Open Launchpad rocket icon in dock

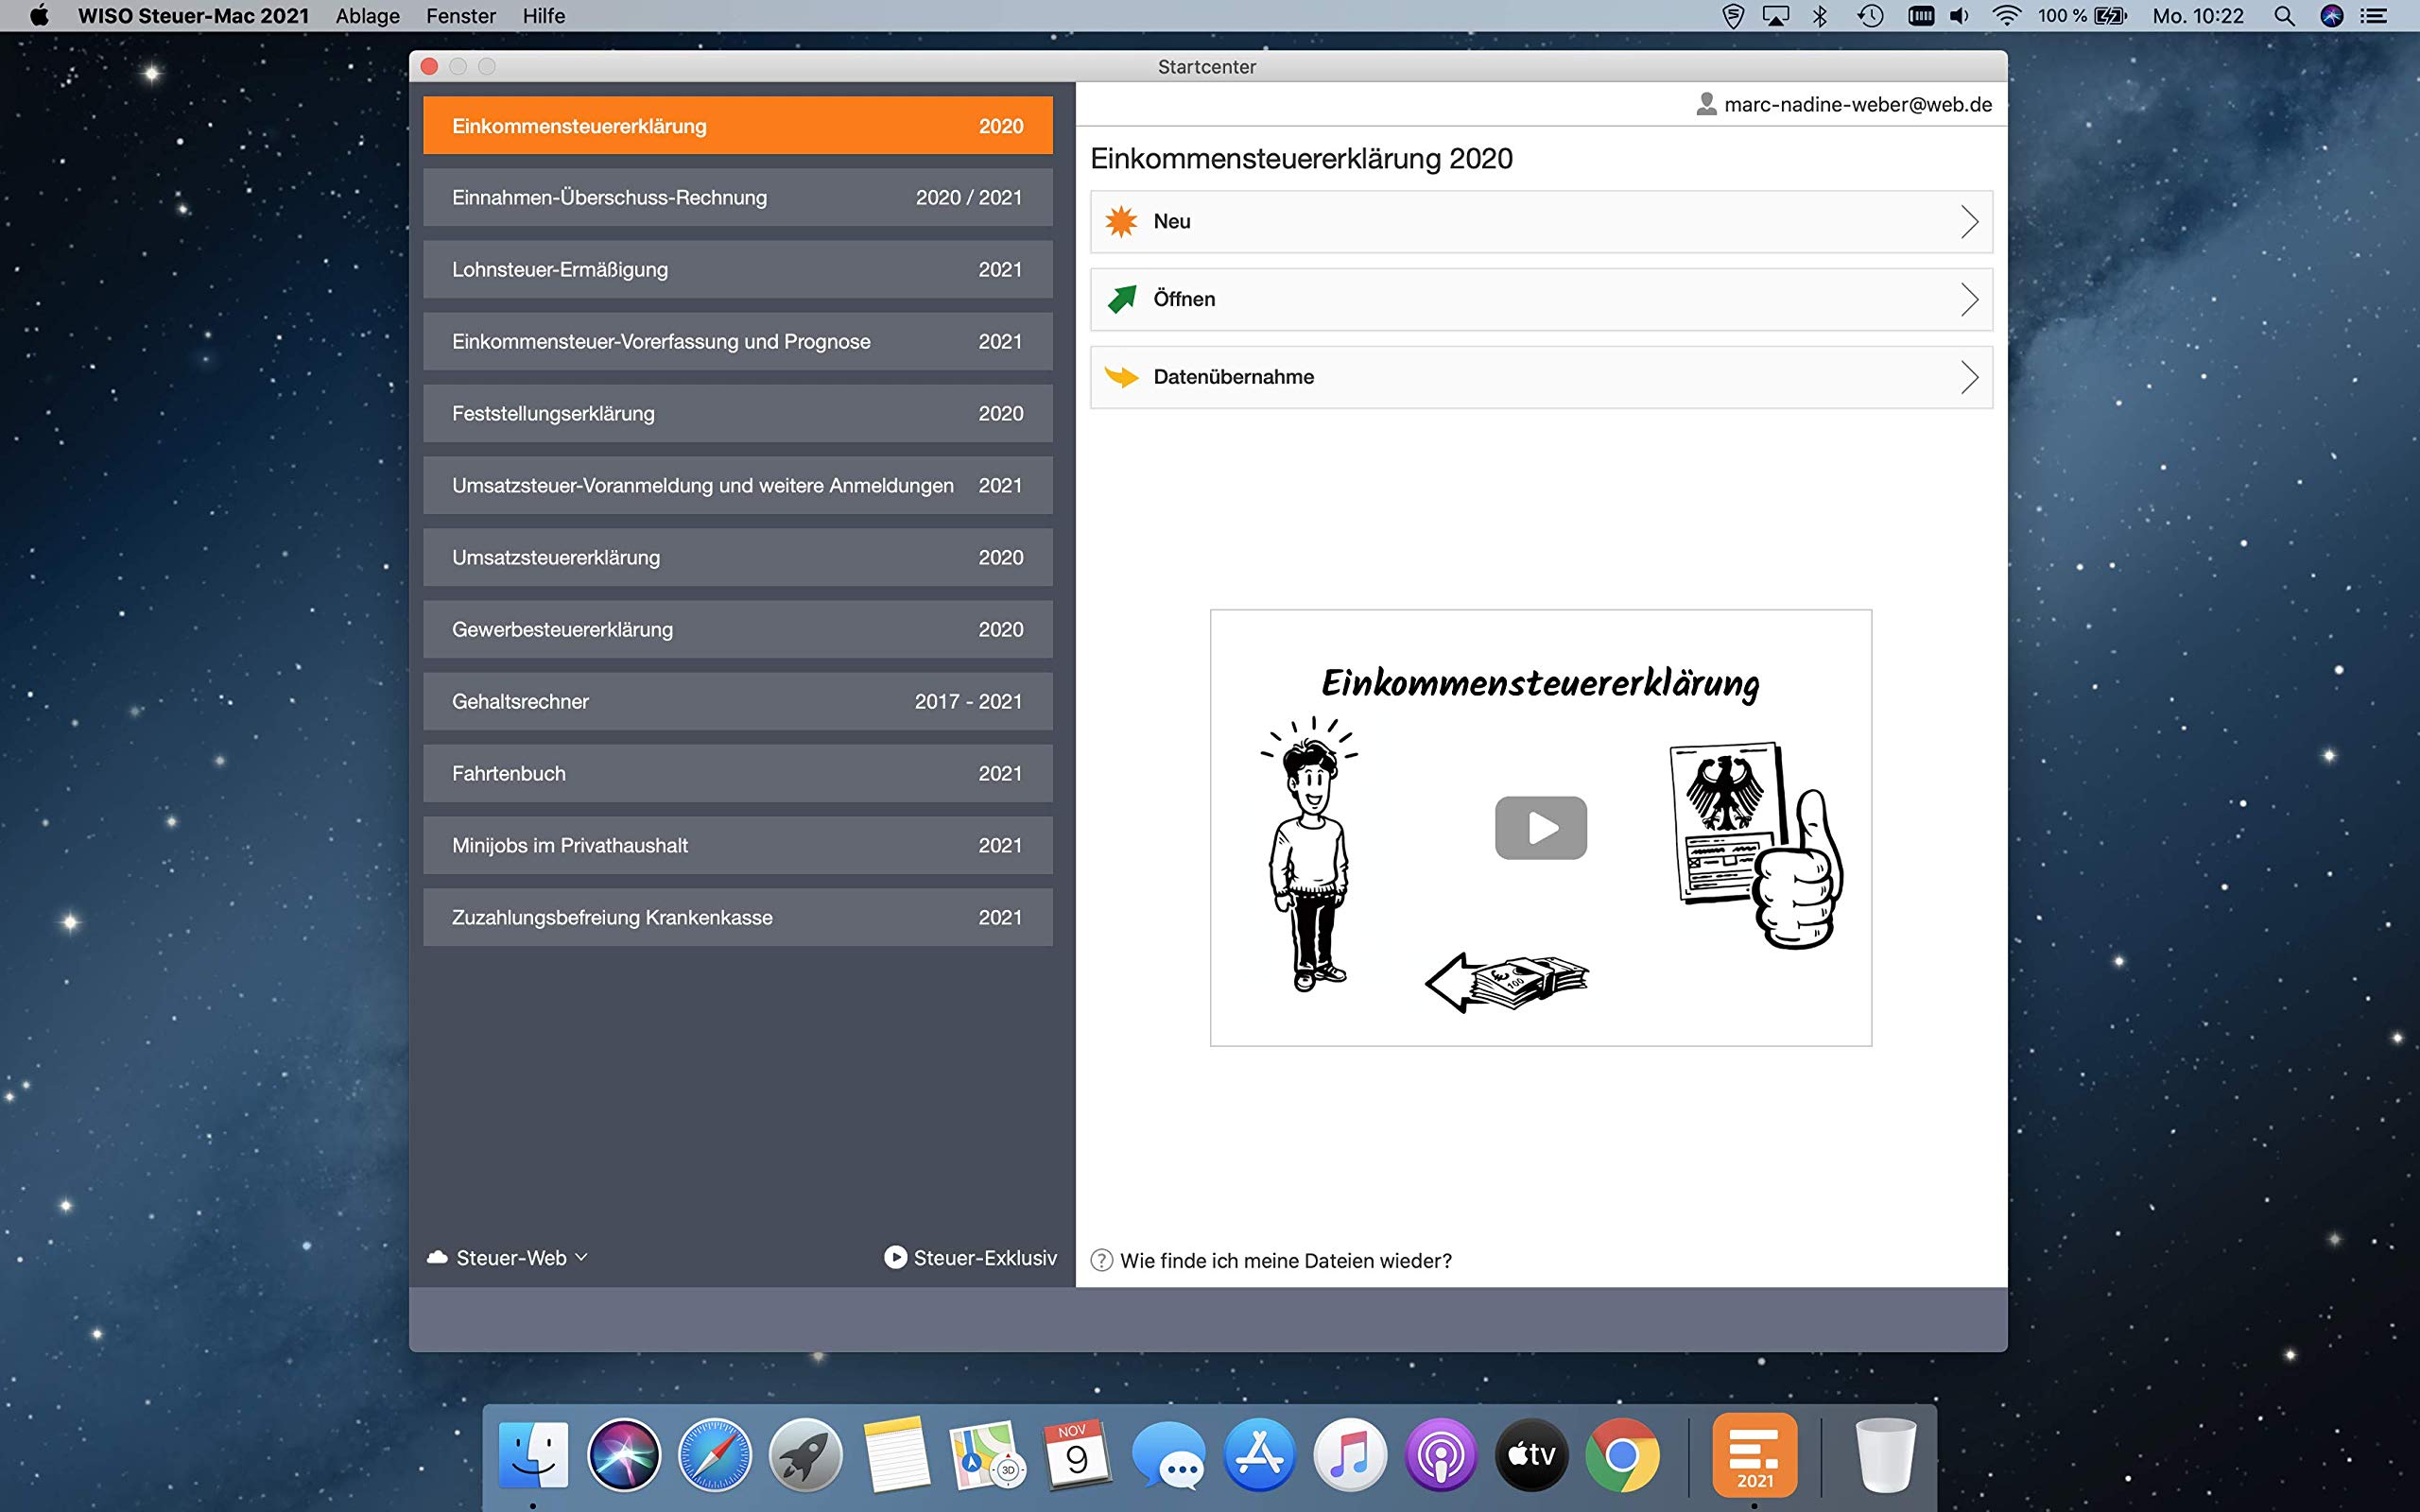pyautogui.click(x=805, y=1455)
